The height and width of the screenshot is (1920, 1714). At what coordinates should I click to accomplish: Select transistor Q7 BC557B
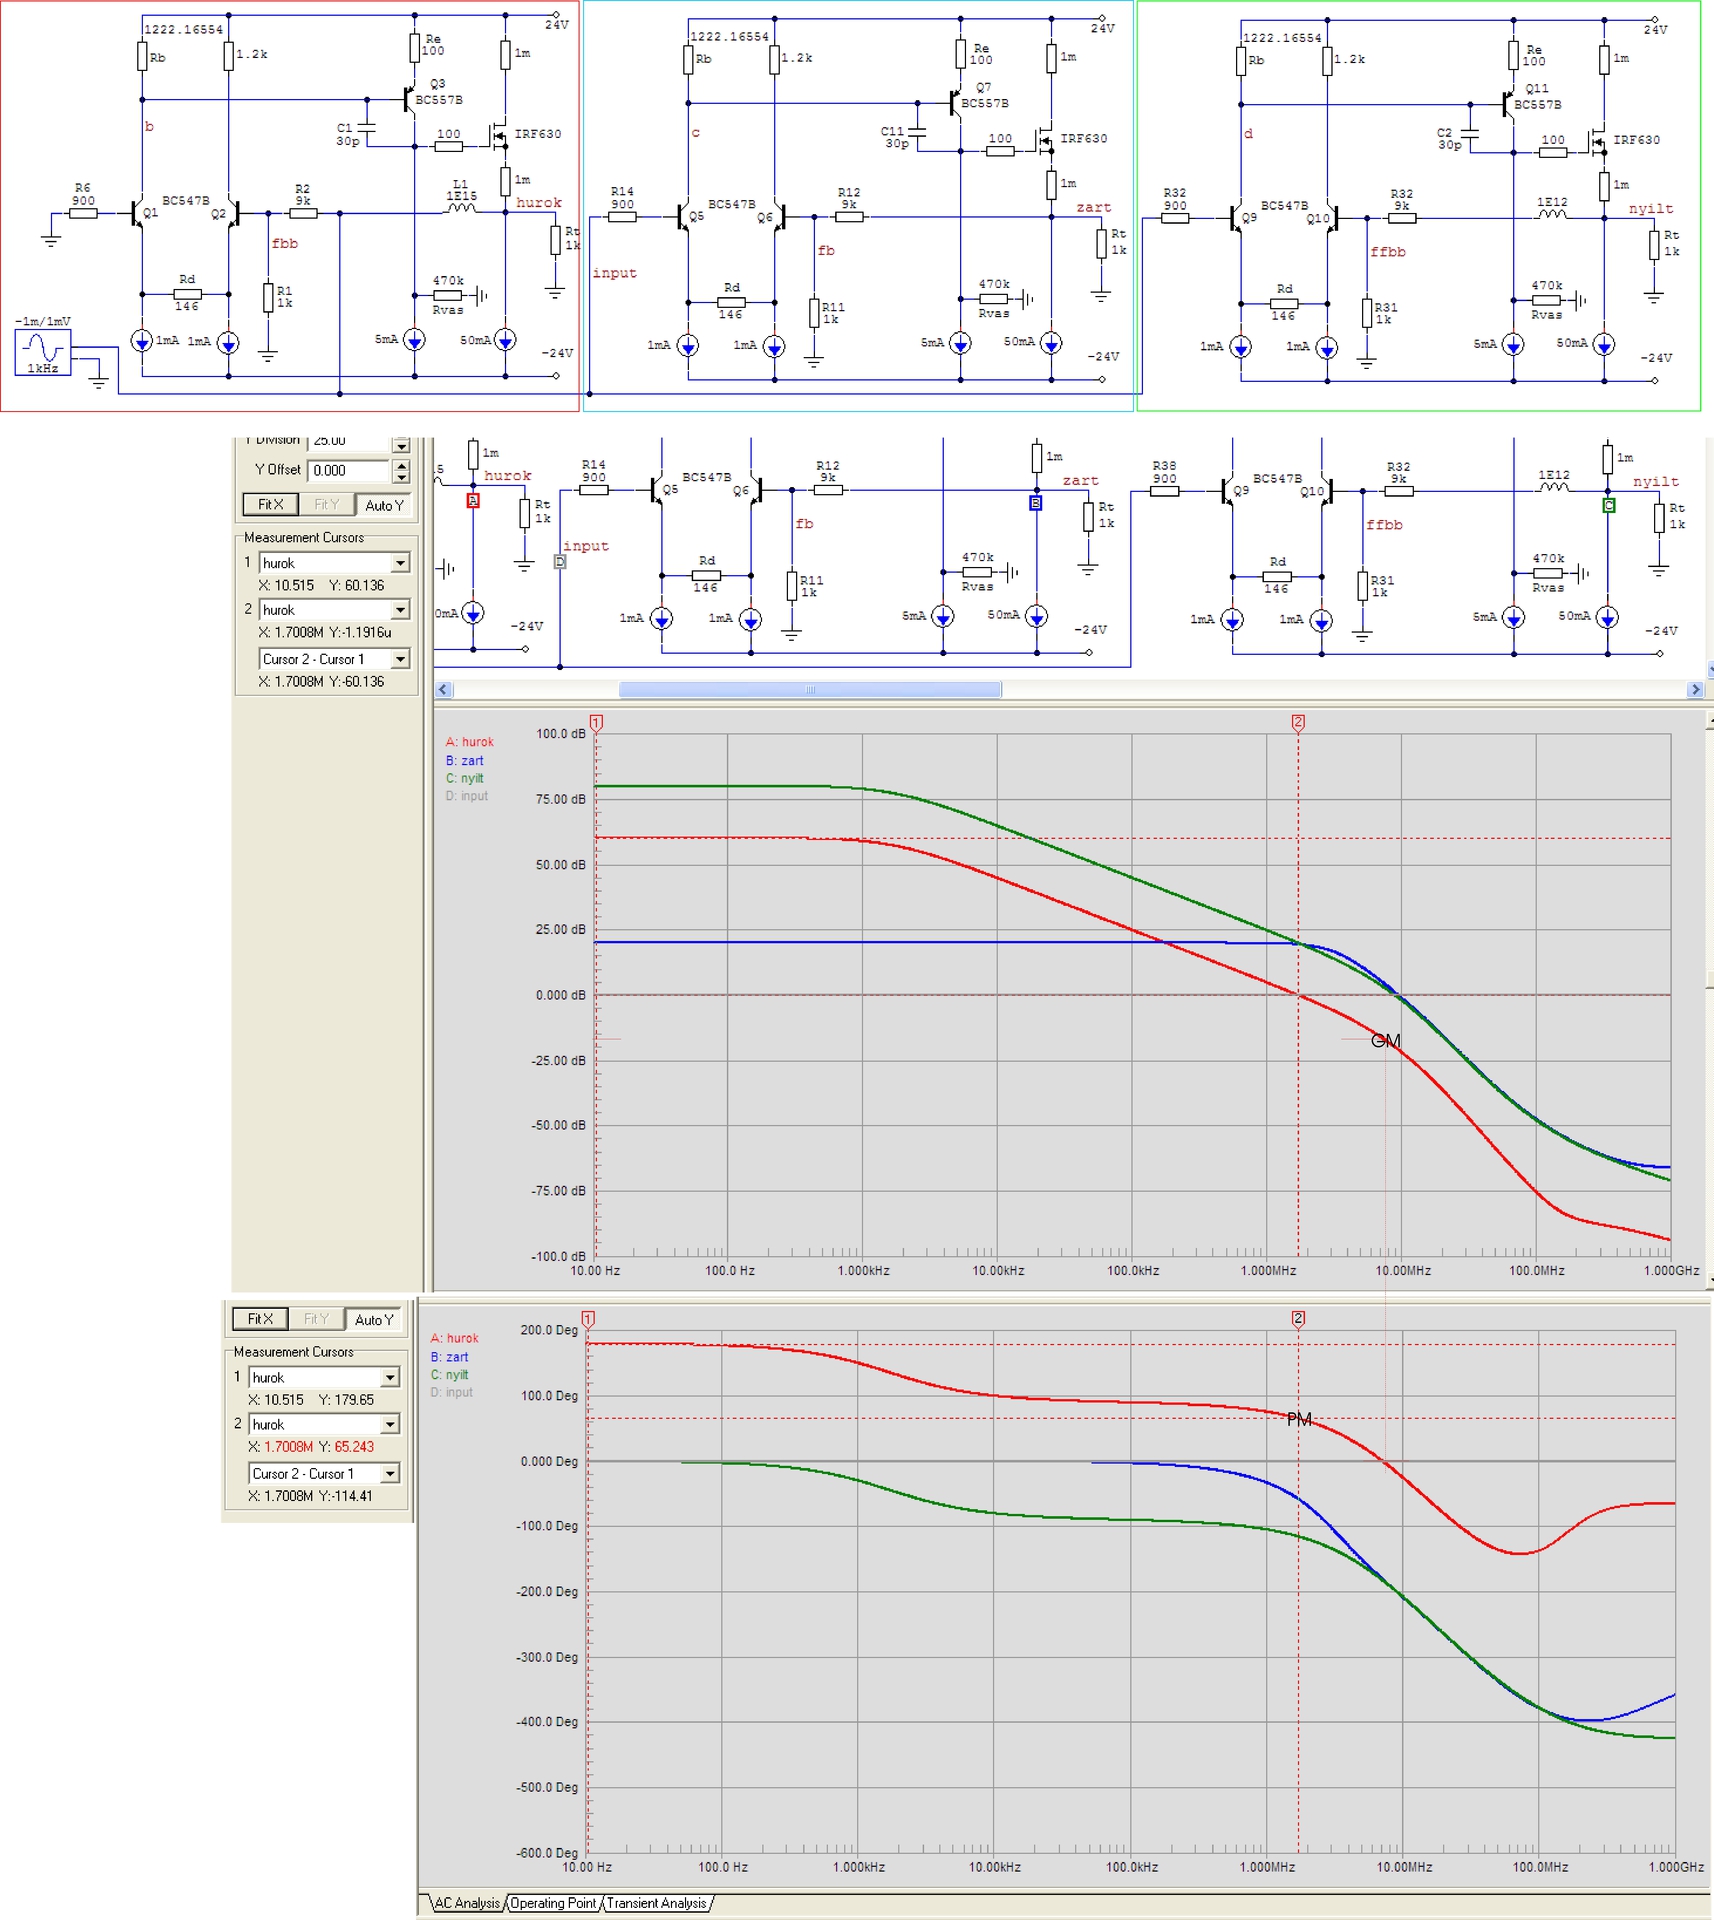pyautogui.click(x=954, y=103)
